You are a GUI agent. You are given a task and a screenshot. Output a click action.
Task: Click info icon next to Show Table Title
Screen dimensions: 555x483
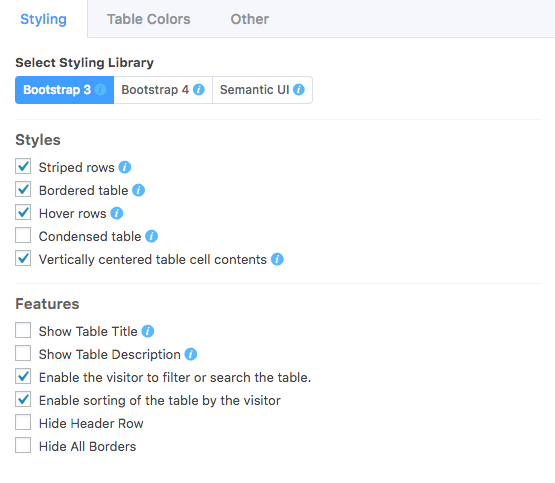pos(148,331)
